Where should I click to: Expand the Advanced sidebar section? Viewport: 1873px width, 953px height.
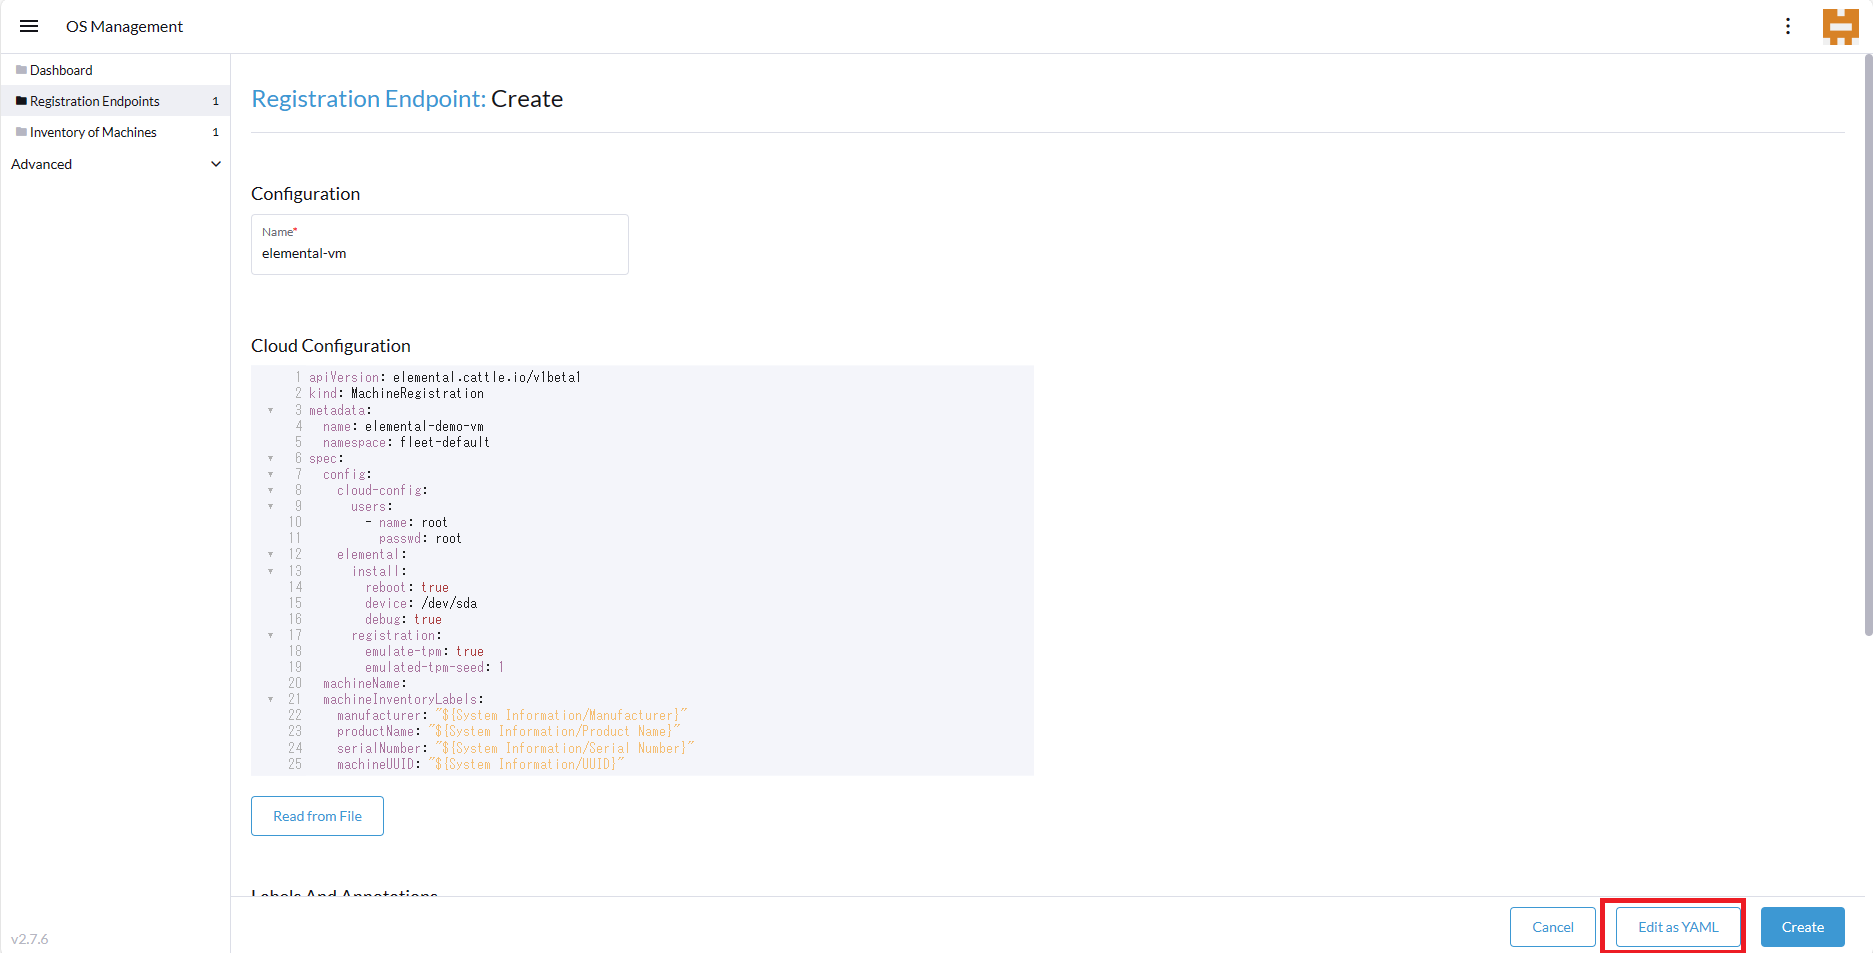[x=115, y=164]
